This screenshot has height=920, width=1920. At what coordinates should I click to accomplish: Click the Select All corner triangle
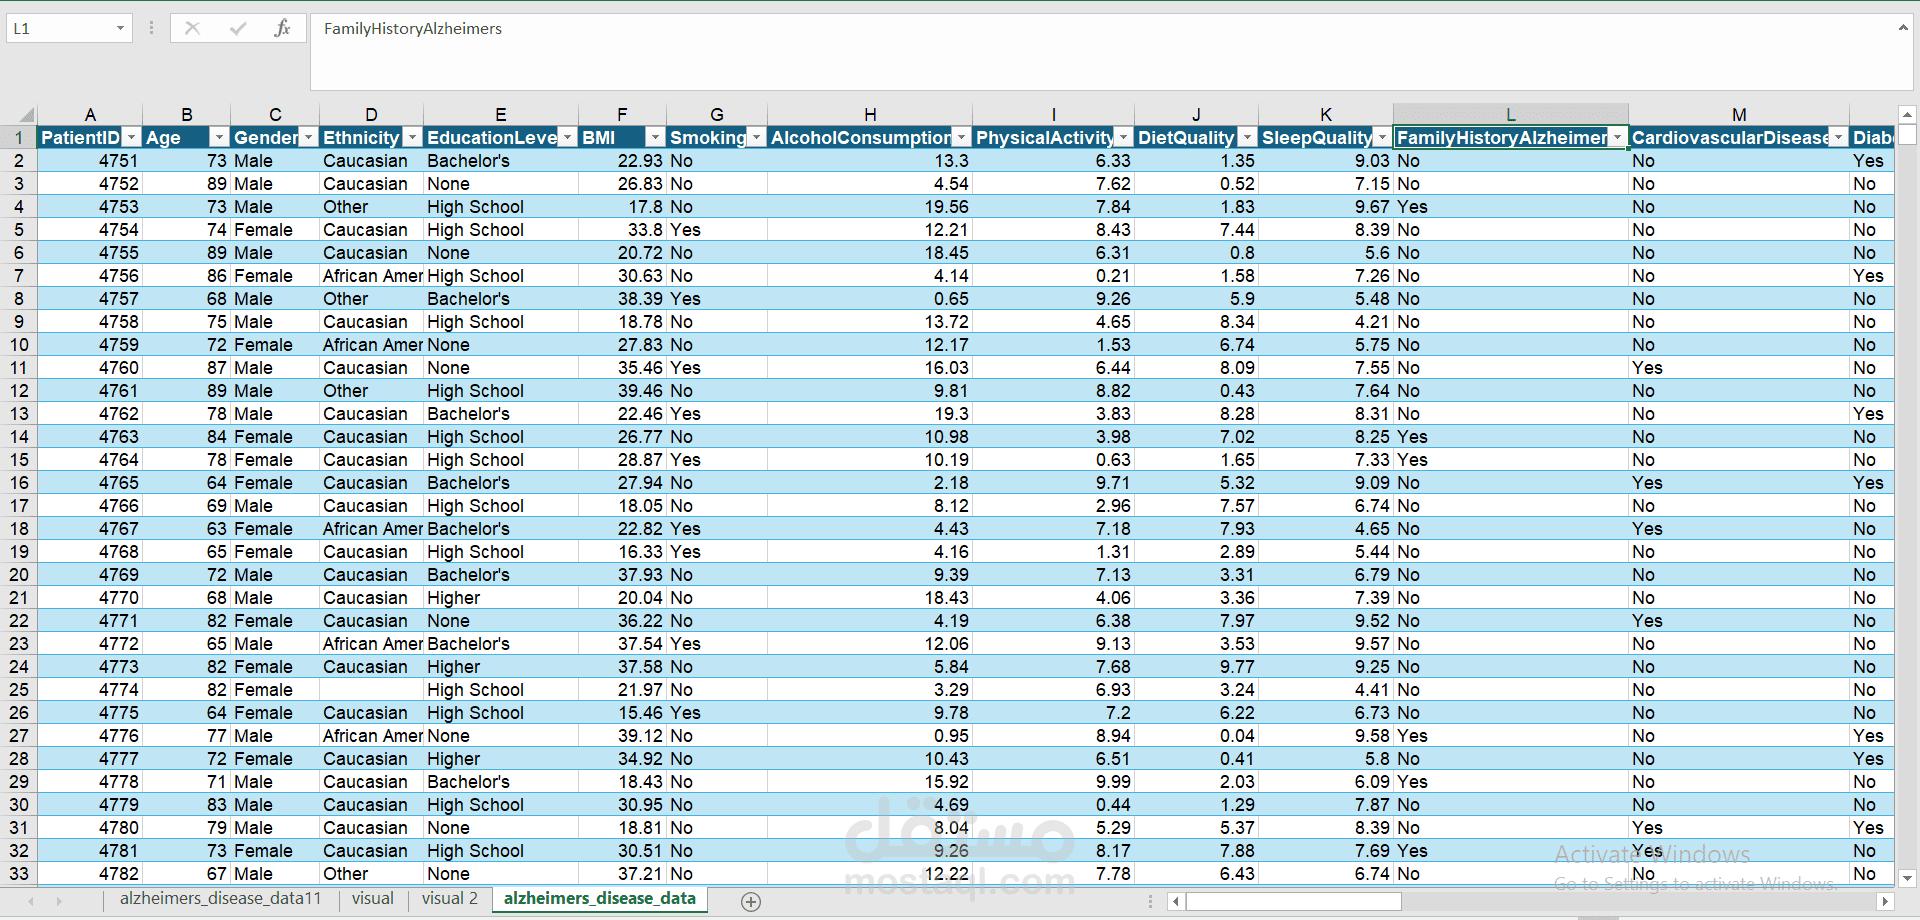26,114
